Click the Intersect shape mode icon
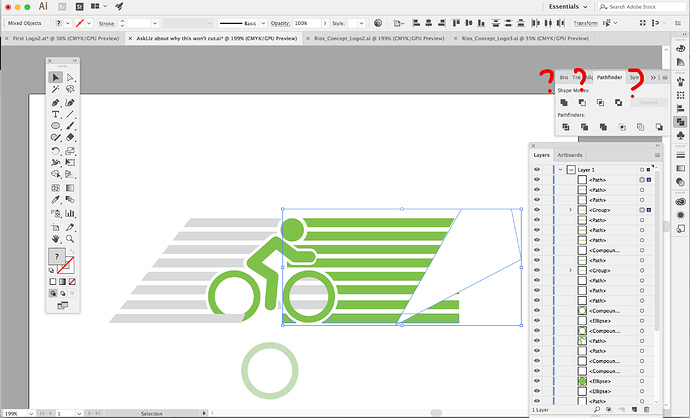The width and height of the screenshot is (690, 418). (600, 103)
